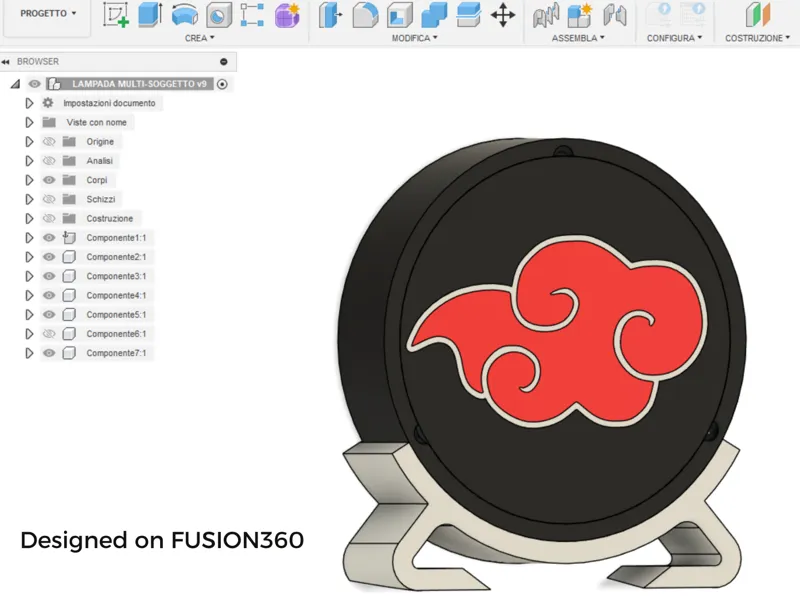Viewport: 800px width, 600px height.
Task: Hide Componente4:1 with eye icon
Action: click(x=48, y=295)
